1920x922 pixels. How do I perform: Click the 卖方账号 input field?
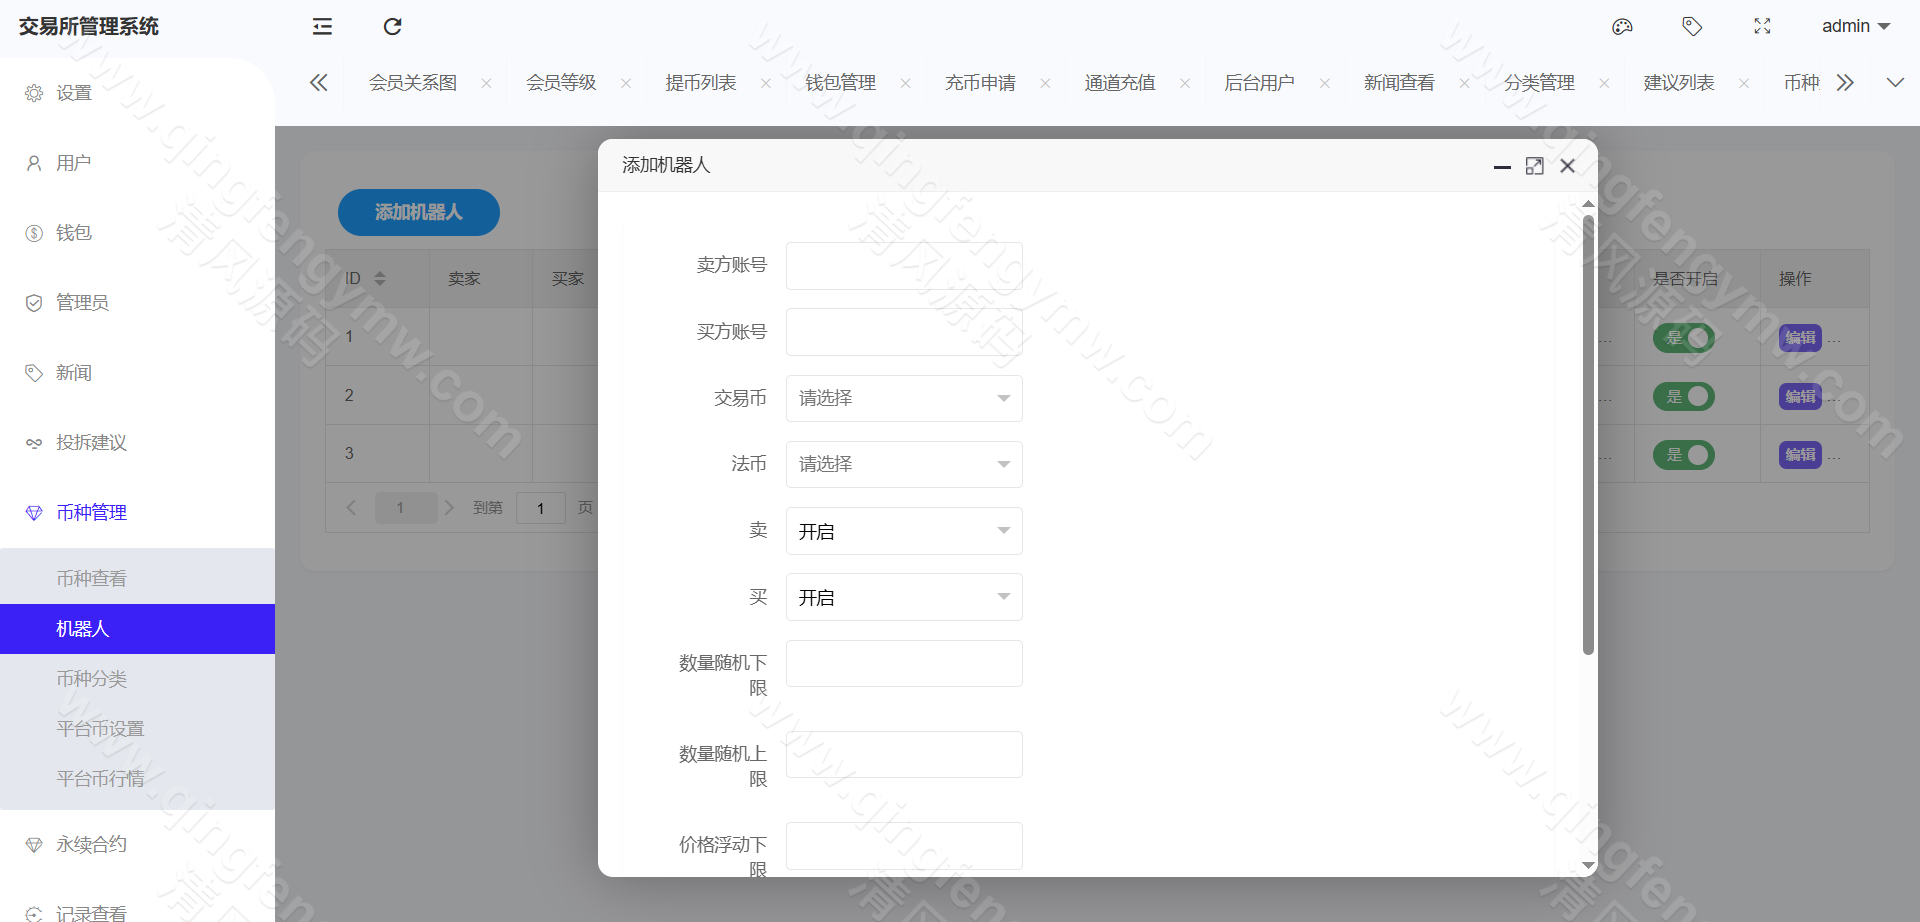coord(903,265)
